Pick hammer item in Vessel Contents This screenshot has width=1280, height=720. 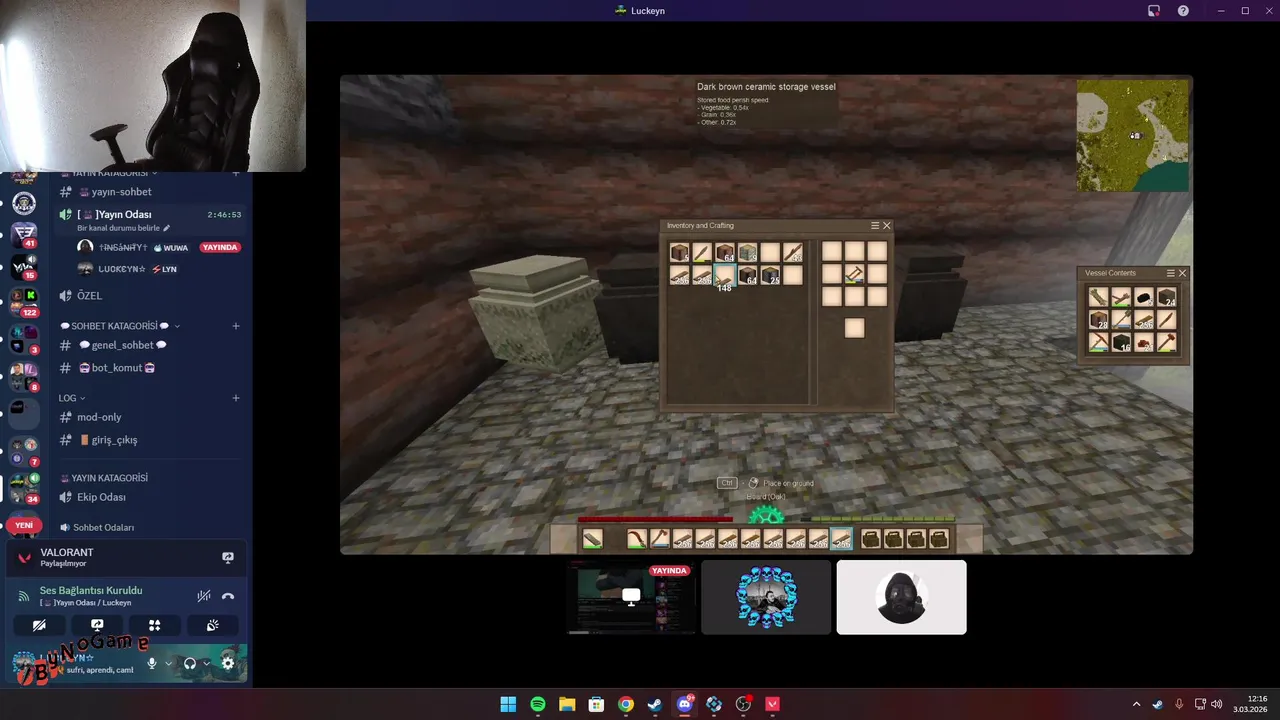click(x=1166, y=343)
